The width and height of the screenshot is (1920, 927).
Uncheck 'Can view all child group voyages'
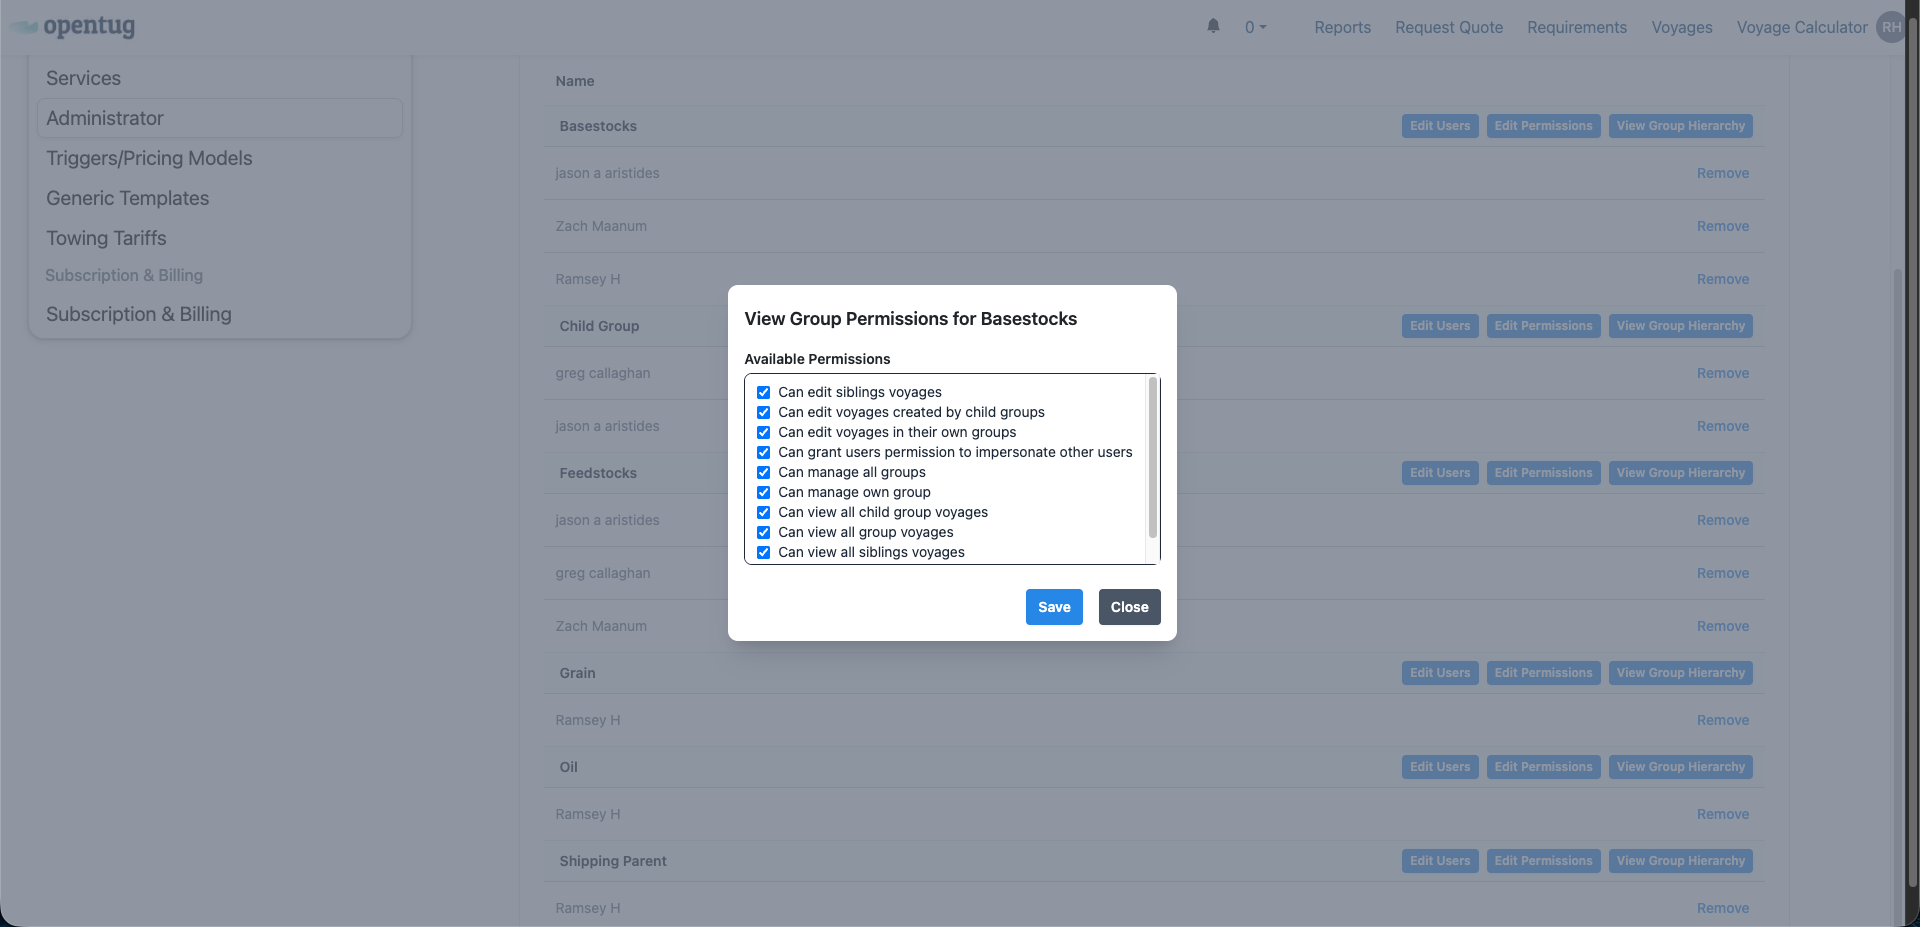point(764,512)
